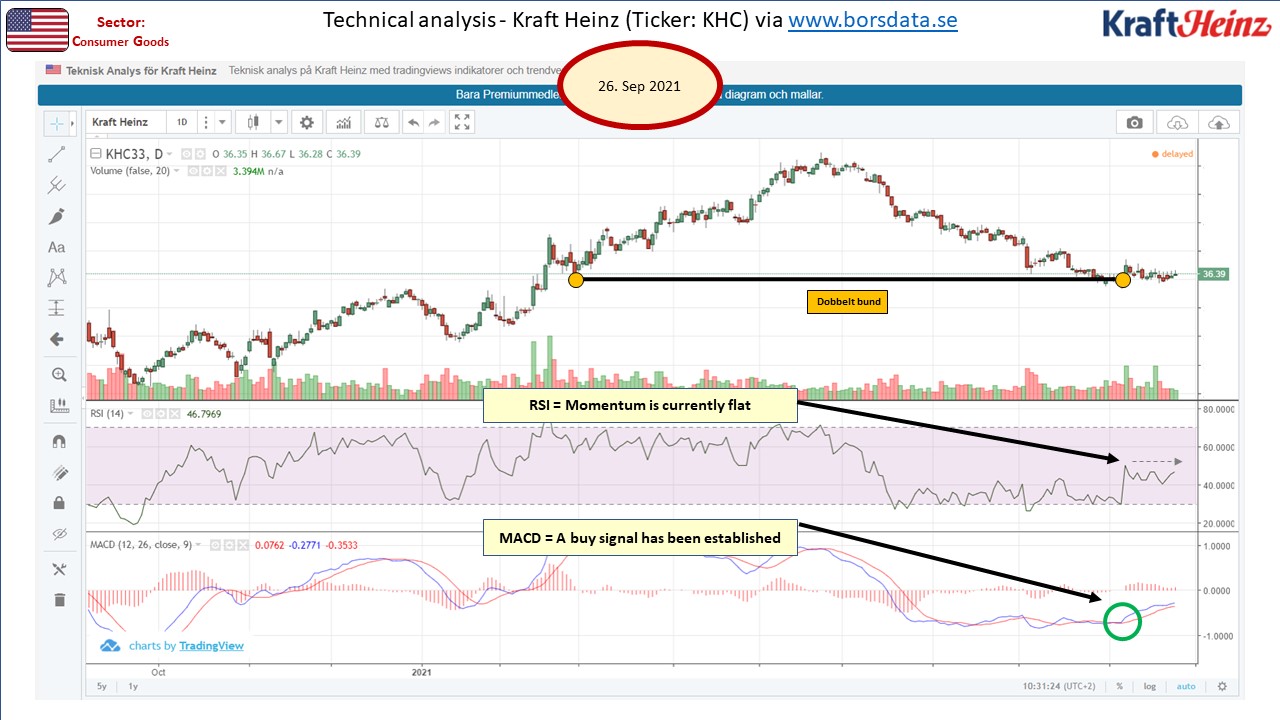Enable the log scale button
1280x720 pixels.
[x=1150, y=686]
